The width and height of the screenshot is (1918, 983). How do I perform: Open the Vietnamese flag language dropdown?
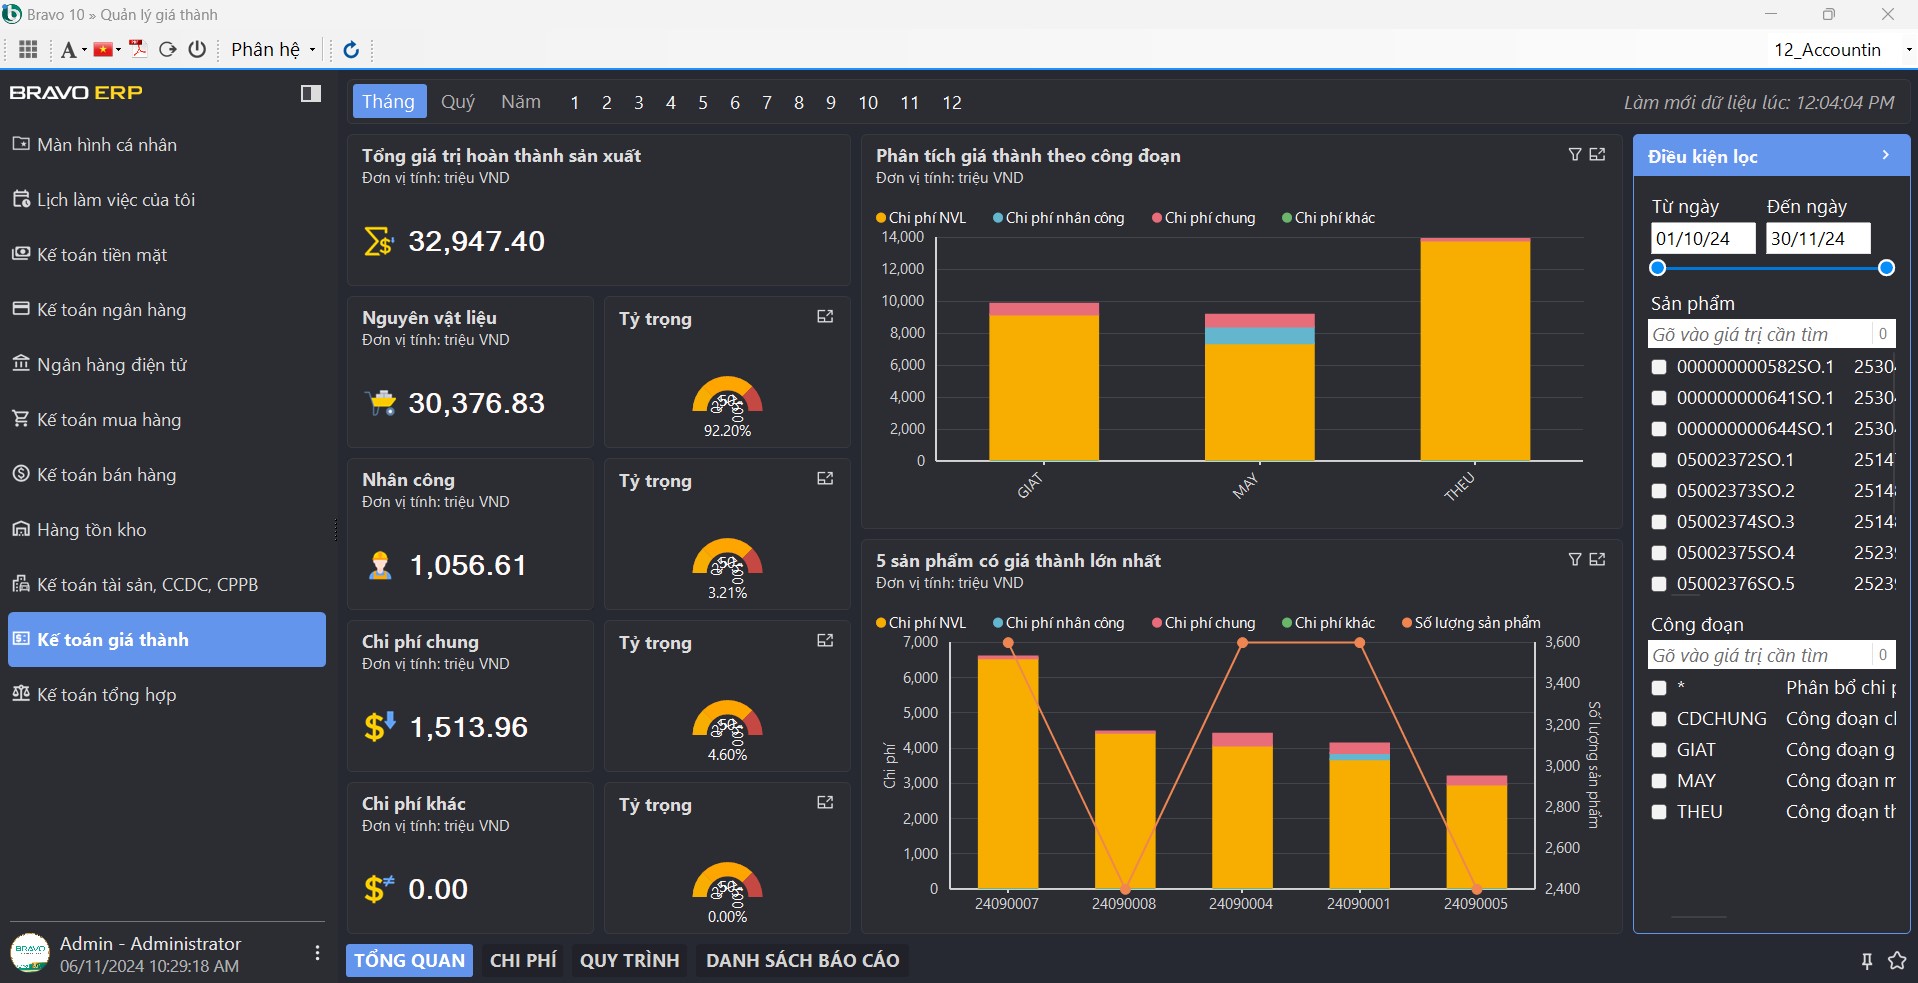106,49
